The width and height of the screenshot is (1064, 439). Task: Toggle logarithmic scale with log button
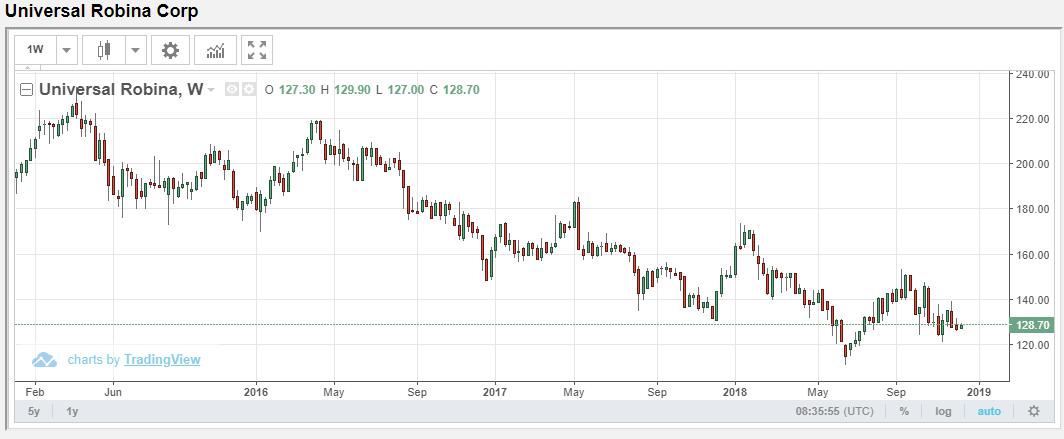coord(943,411)
